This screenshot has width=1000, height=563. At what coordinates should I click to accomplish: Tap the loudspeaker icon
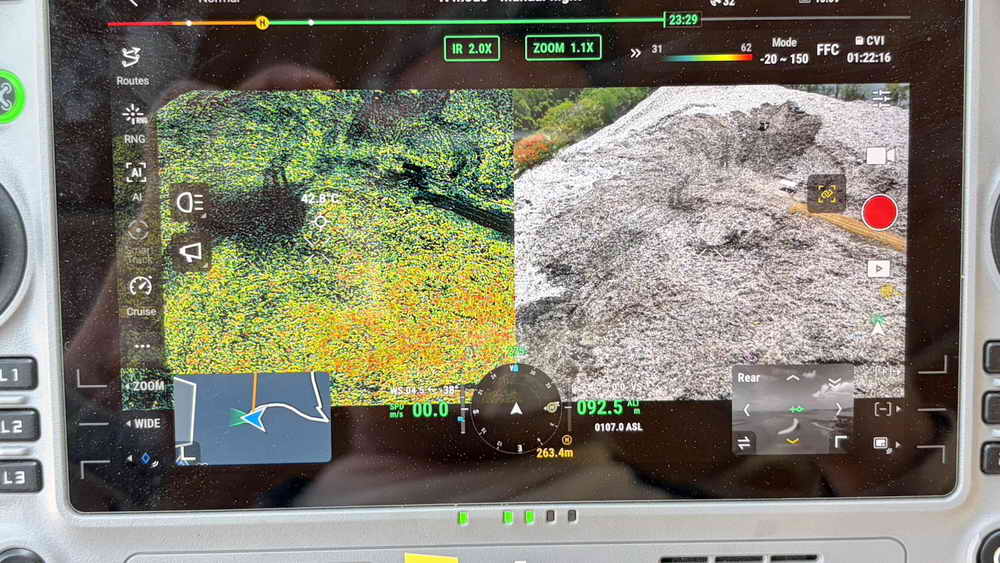tap(190, 253)
